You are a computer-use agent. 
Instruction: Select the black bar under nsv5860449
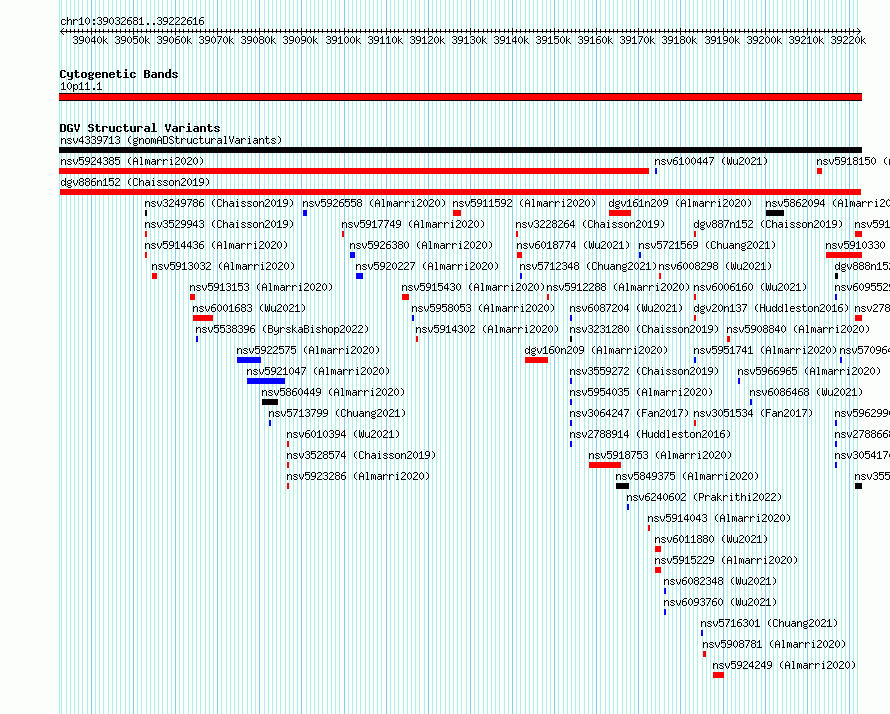click(x=270, y=402)
